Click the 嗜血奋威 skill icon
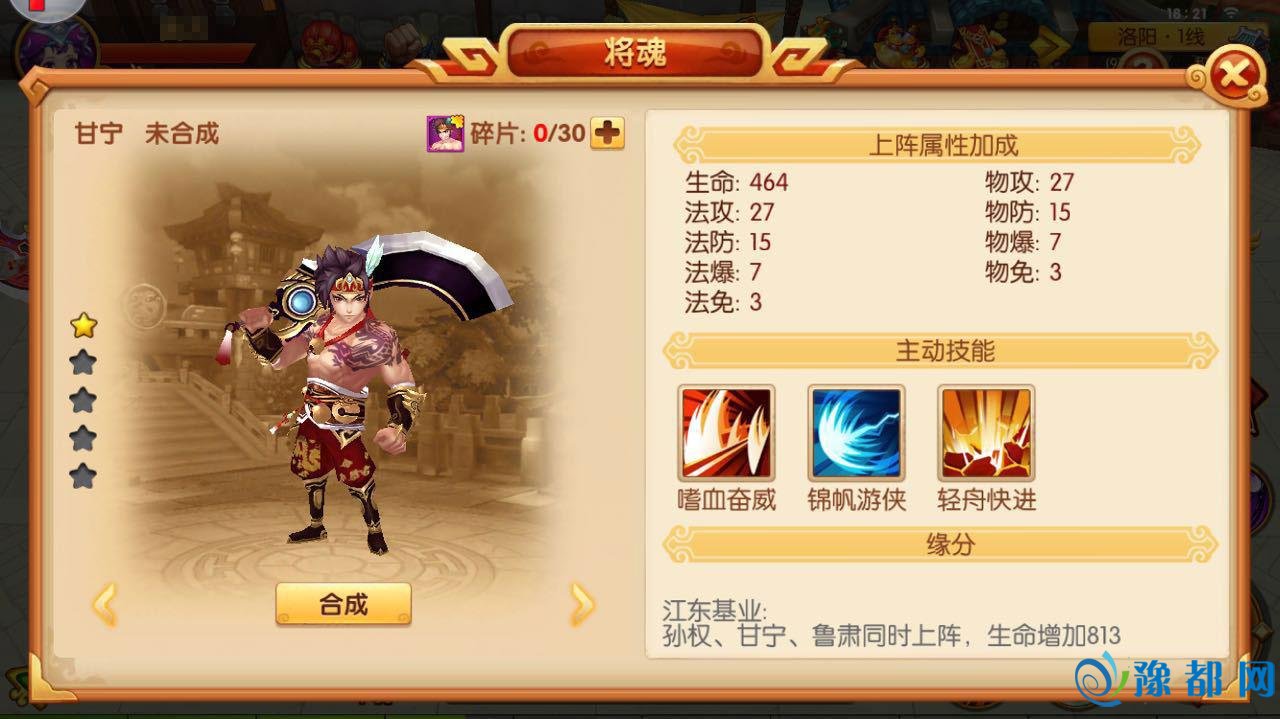Screen dimensions: 1280x719 coord(726,434)
